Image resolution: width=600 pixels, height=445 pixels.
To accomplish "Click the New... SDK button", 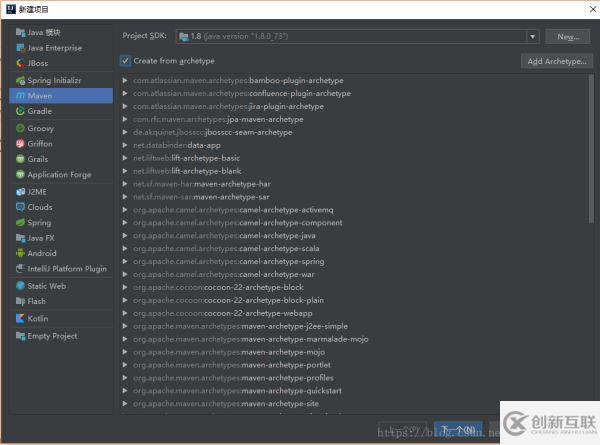I will pos(568,37).
